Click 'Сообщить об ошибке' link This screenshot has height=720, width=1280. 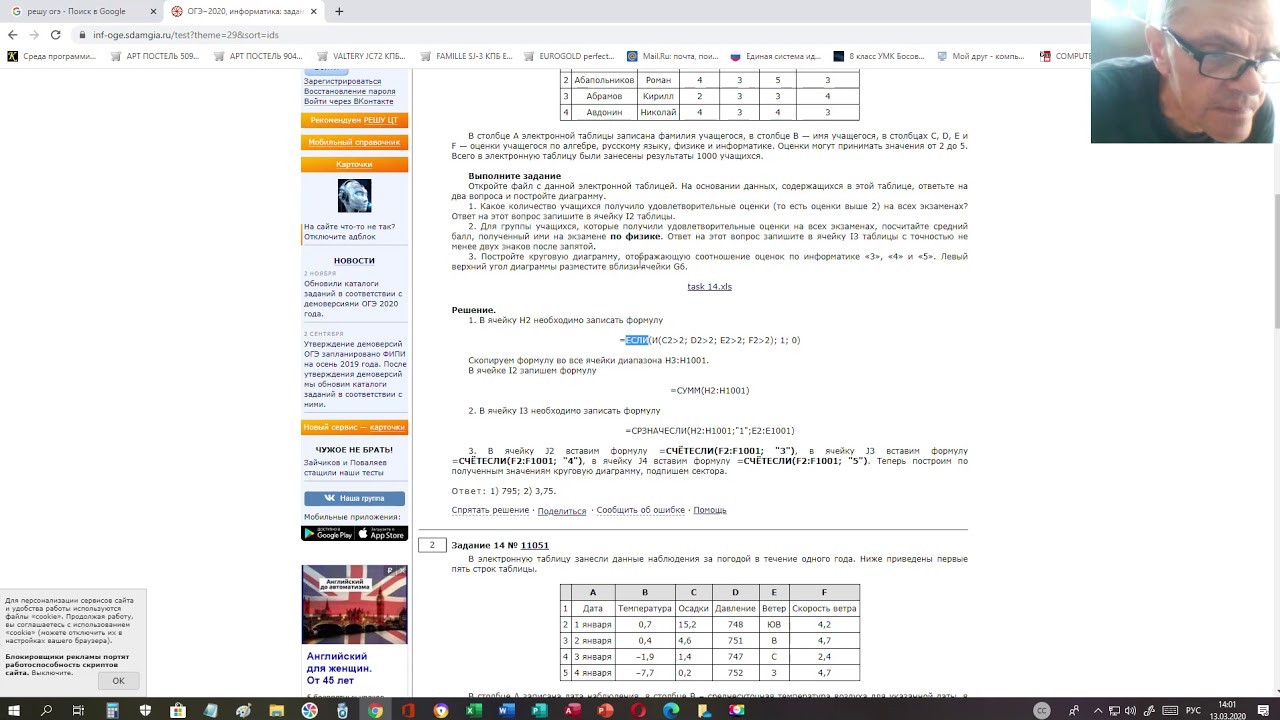641,510
